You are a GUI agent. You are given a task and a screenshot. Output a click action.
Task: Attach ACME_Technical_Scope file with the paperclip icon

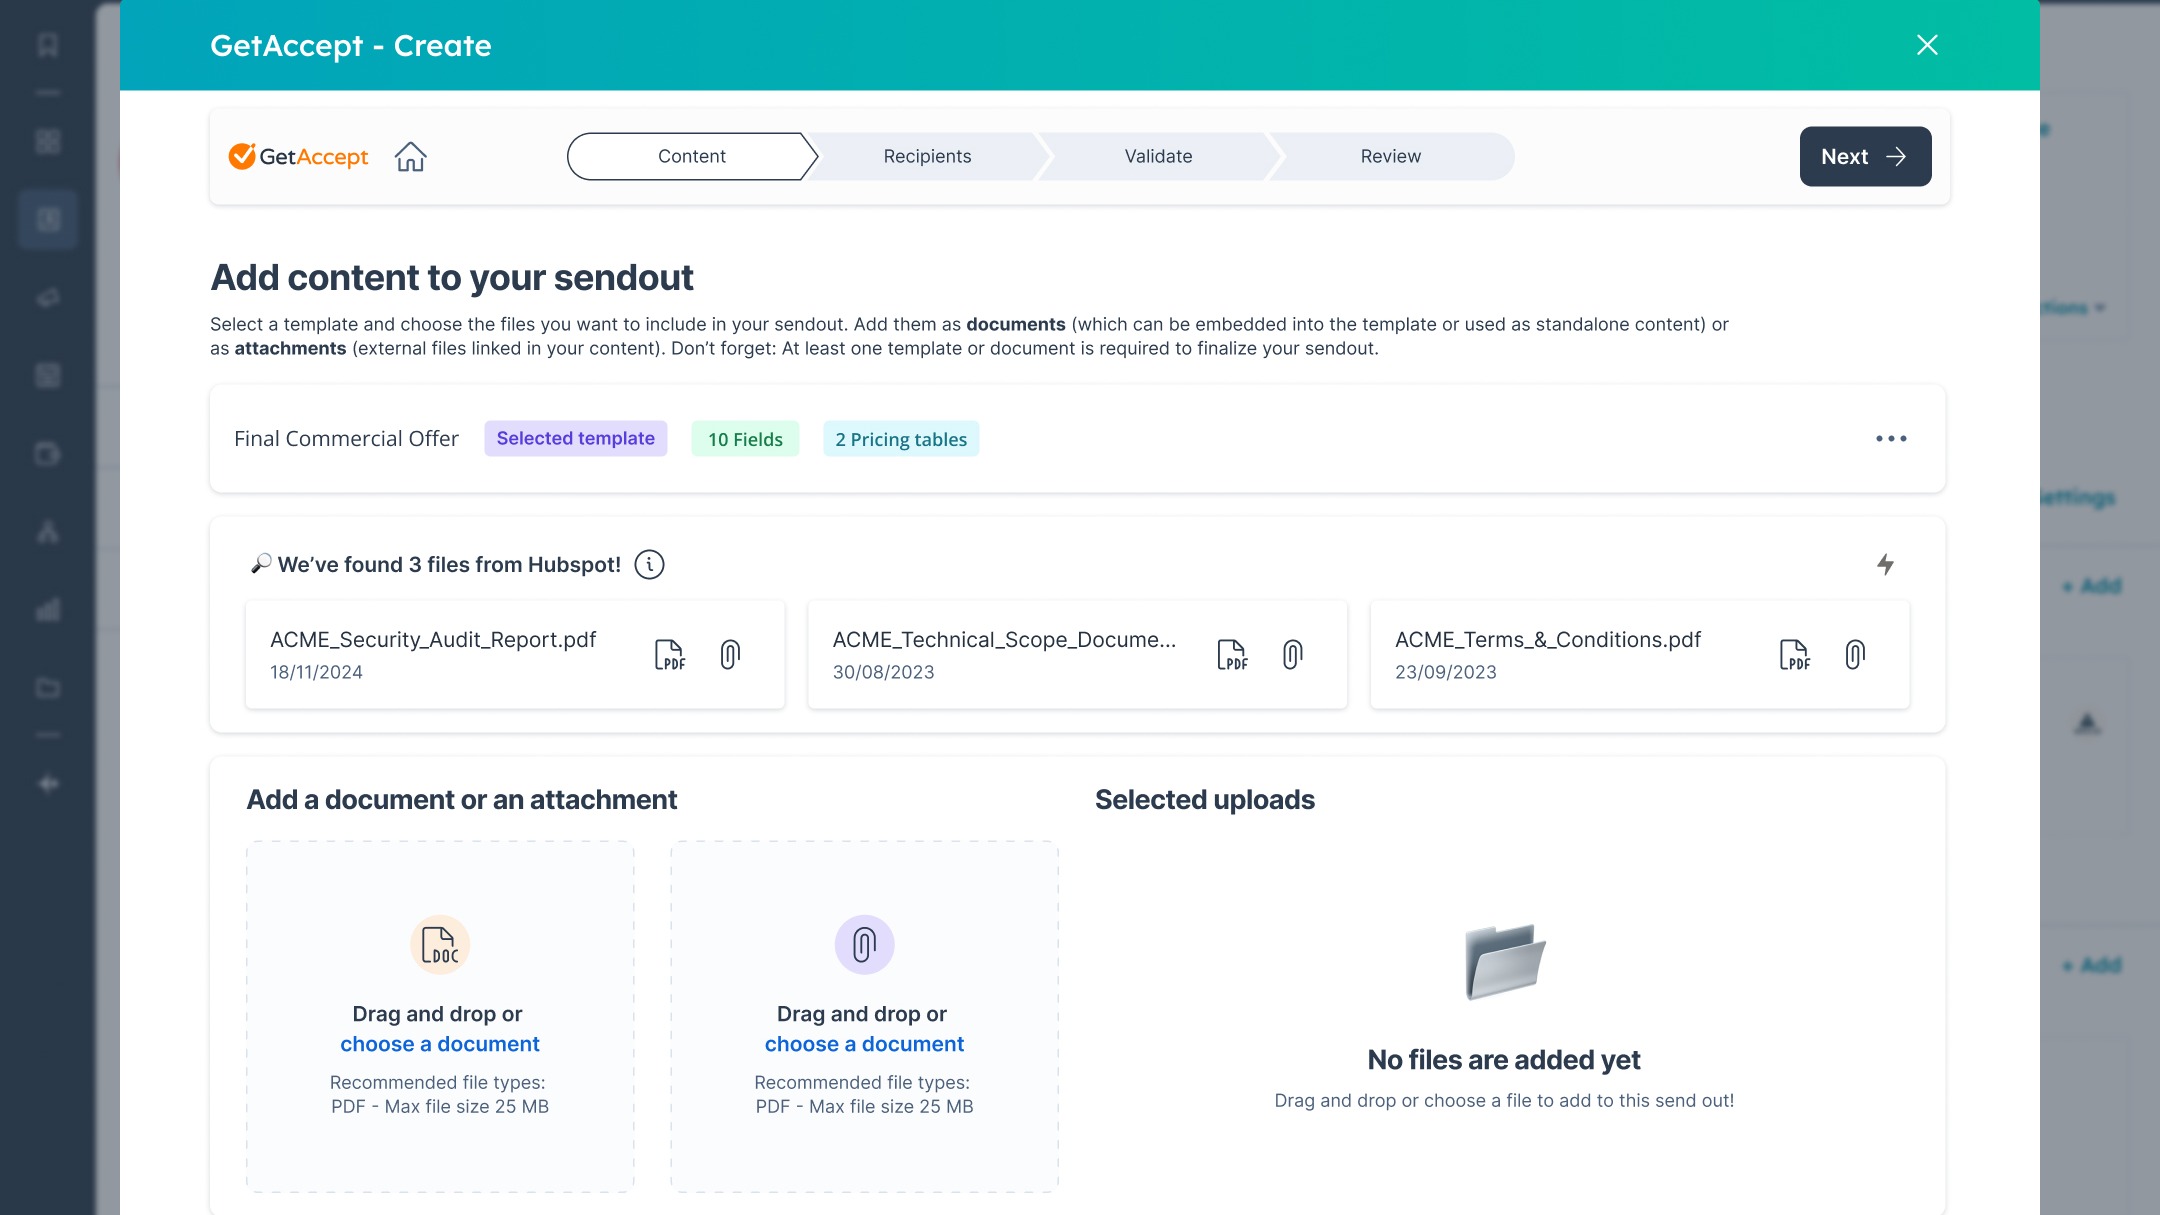[1292, 655]
